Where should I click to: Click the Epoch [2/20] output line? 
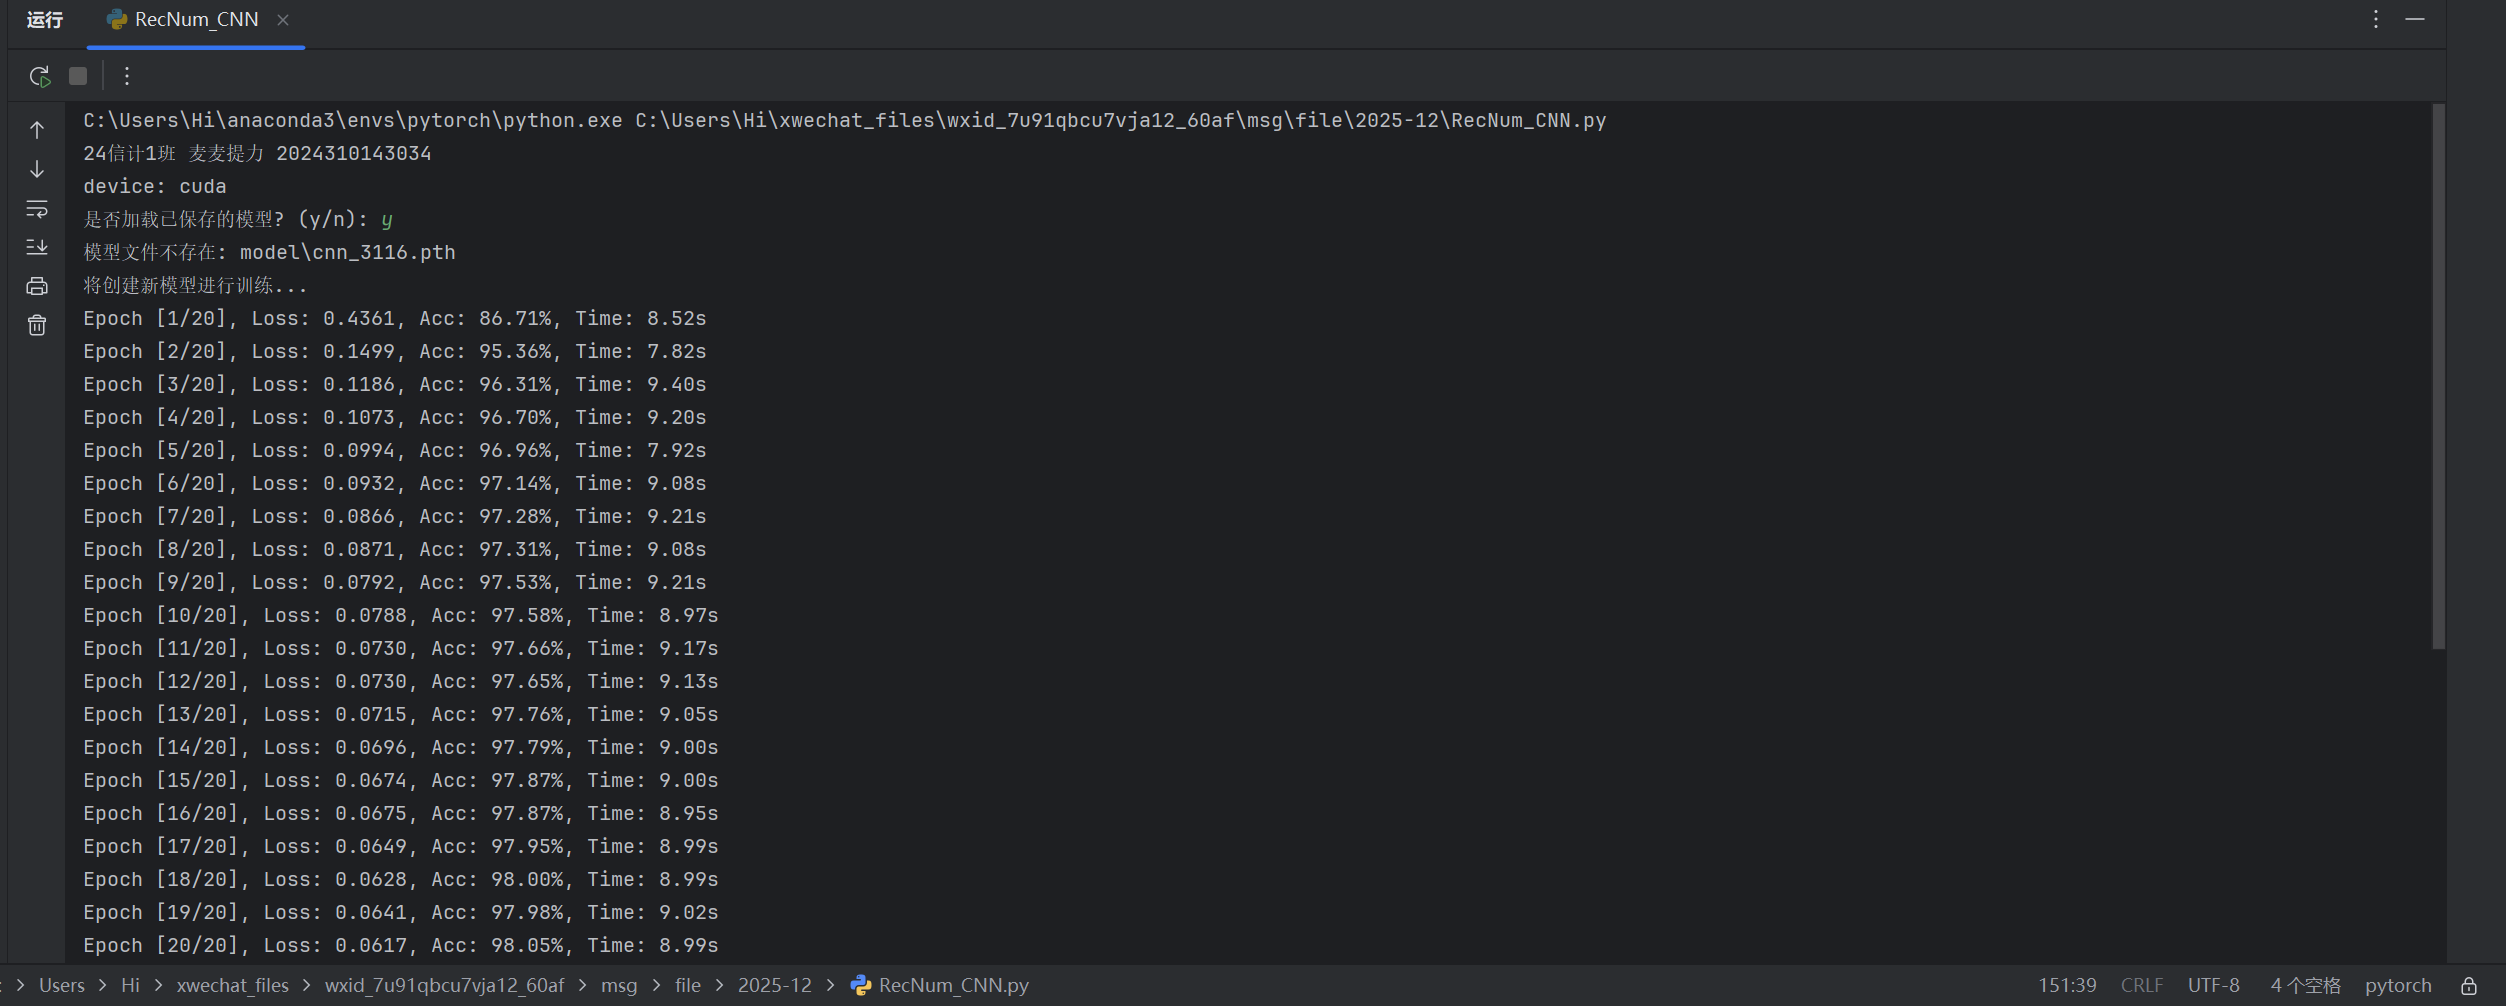[395, 352]
